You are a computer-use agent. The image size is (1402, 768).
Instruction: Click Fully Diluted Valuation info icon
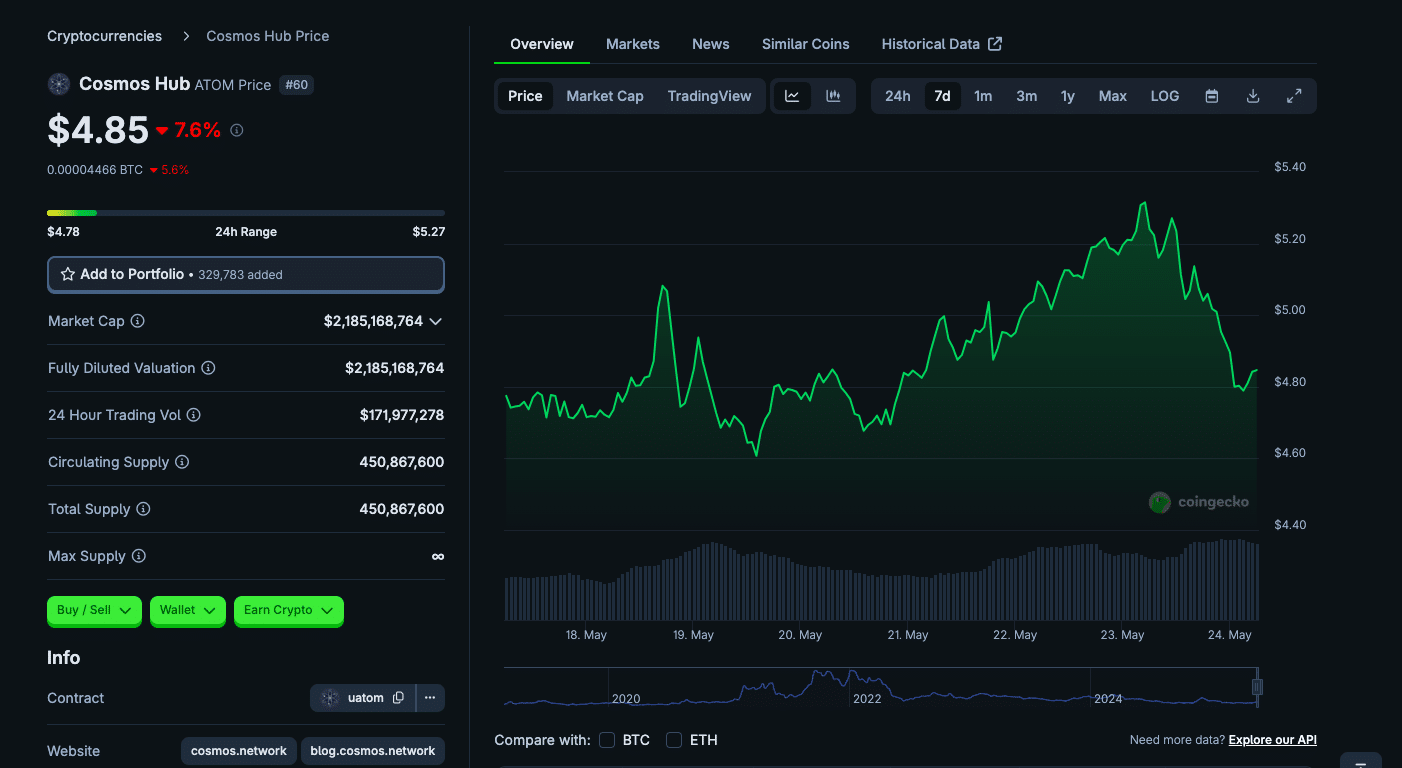click(208, 368)
